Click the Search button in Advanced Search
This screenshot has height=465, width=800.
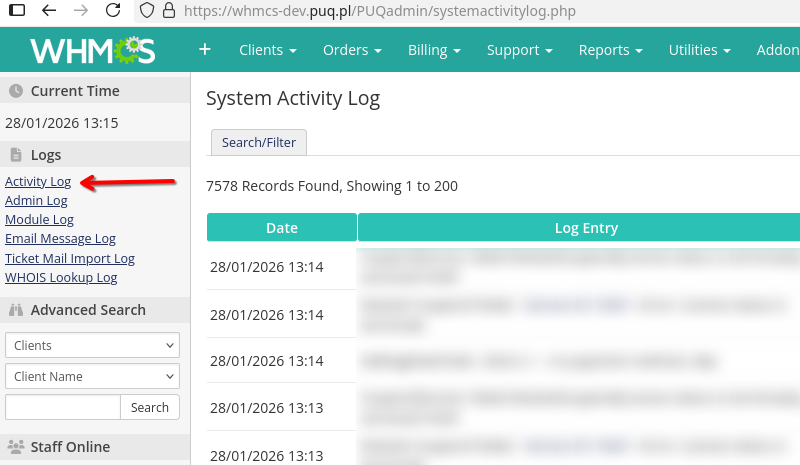click(150, 407)
